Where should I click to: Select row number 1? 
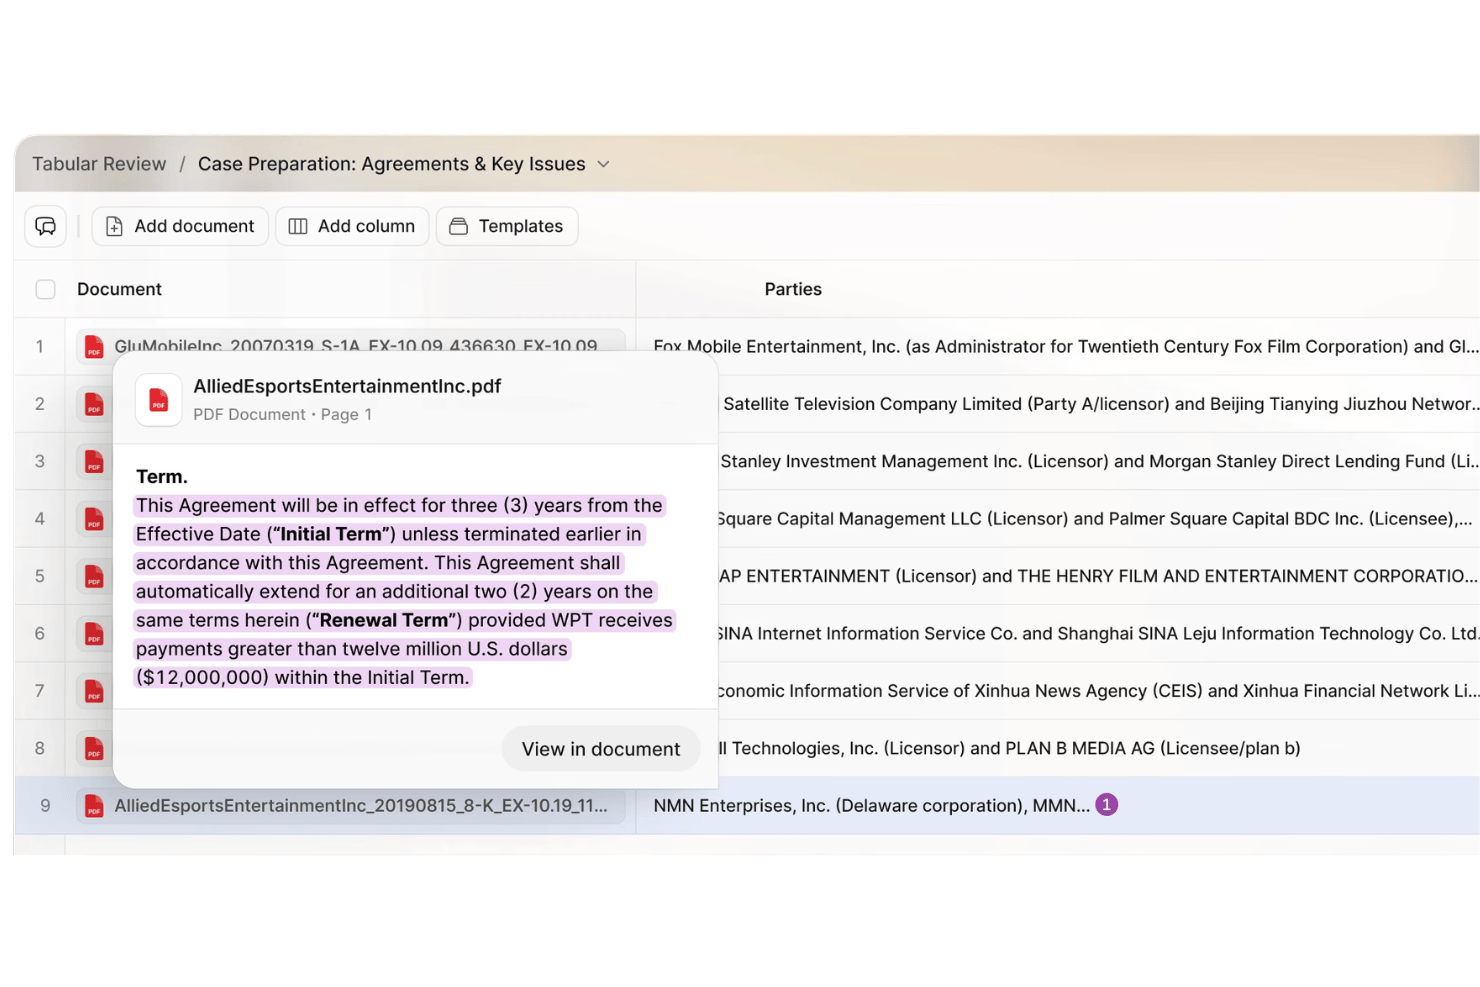[40, 346]
